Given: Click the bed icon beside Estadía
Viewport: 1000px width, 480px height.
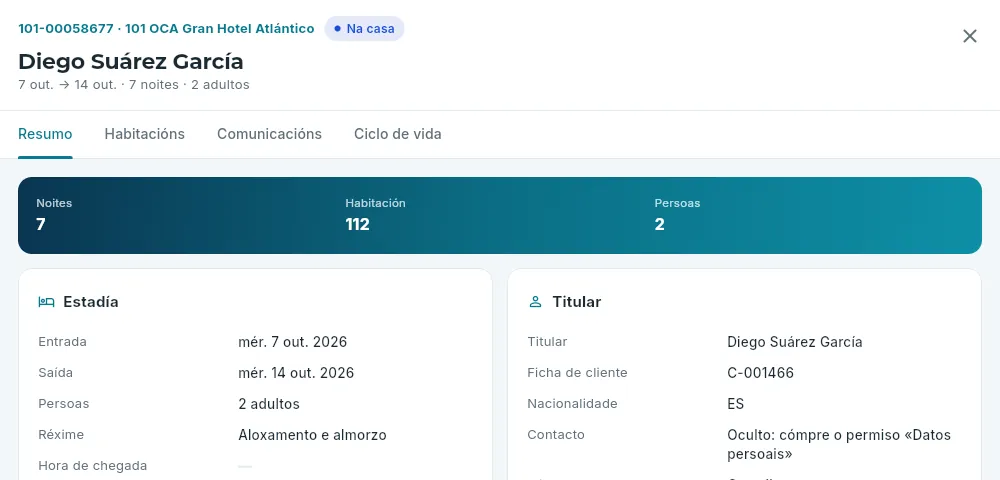Looking at the screenshot, I should pyautogui.click(x=46, y=302).
